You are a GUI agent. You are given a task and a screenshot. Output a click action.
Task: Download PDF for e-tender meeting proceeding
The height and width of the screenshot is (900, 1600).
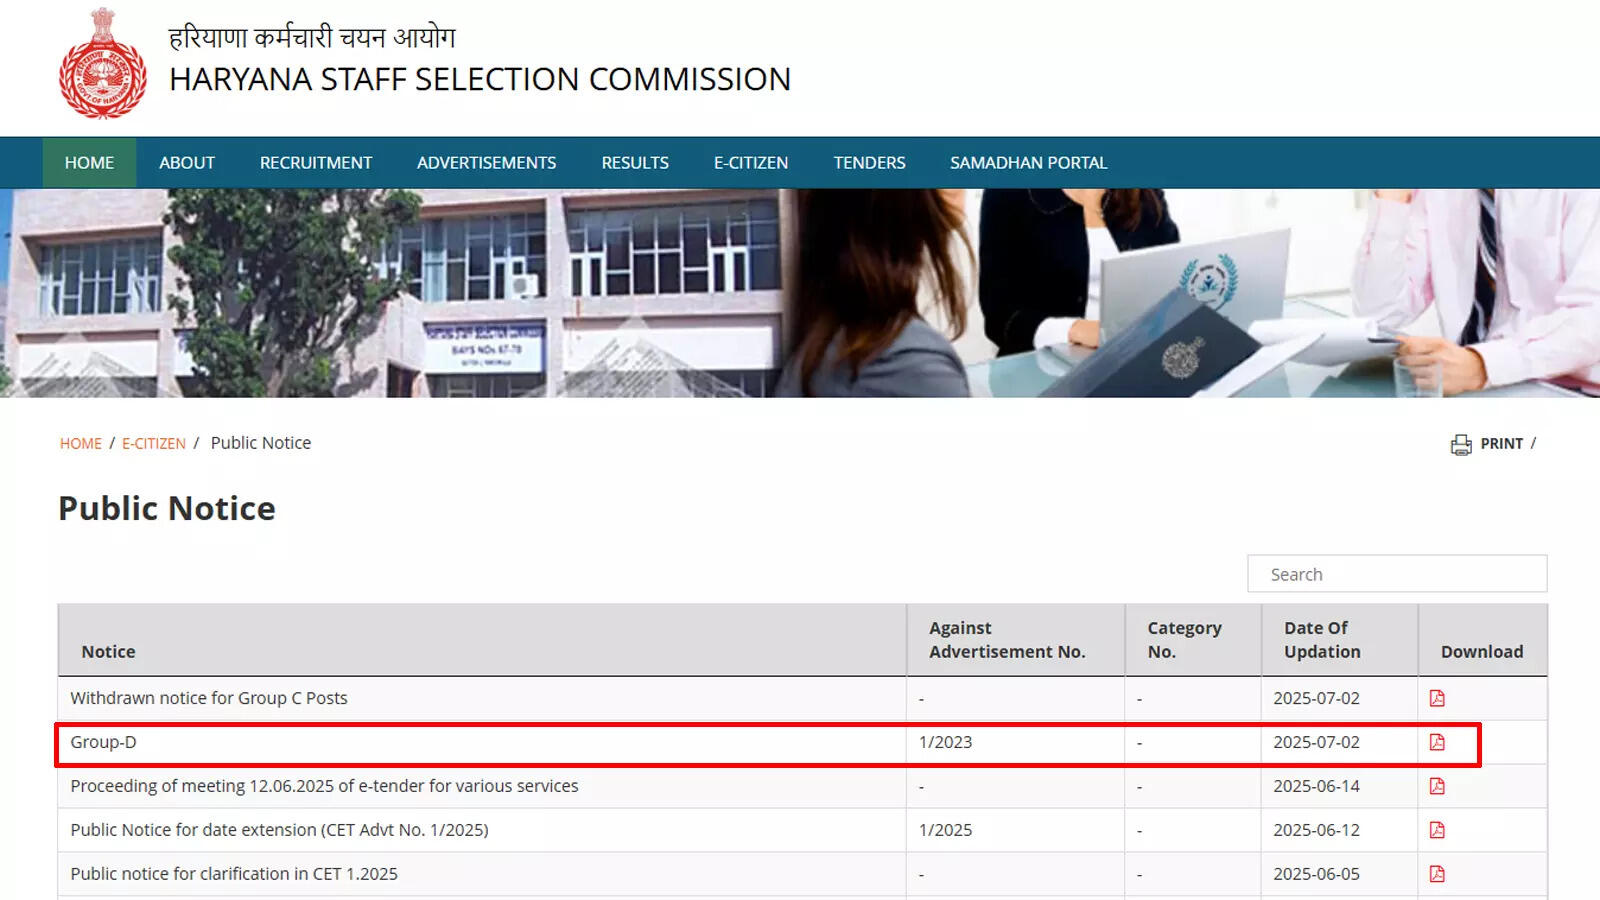[x=1437, y=786]
